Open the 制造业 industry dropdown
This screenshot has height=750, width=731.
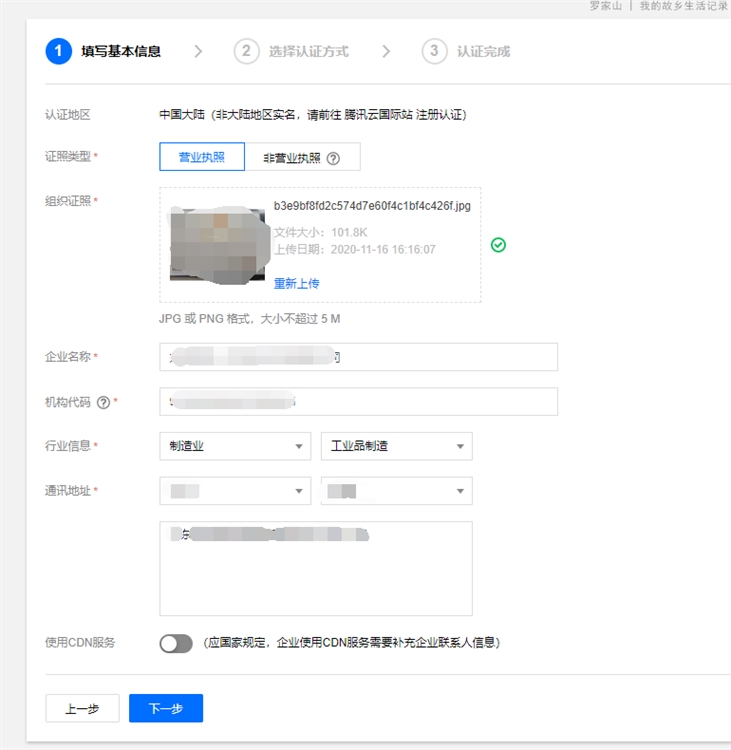pos(235,446)
